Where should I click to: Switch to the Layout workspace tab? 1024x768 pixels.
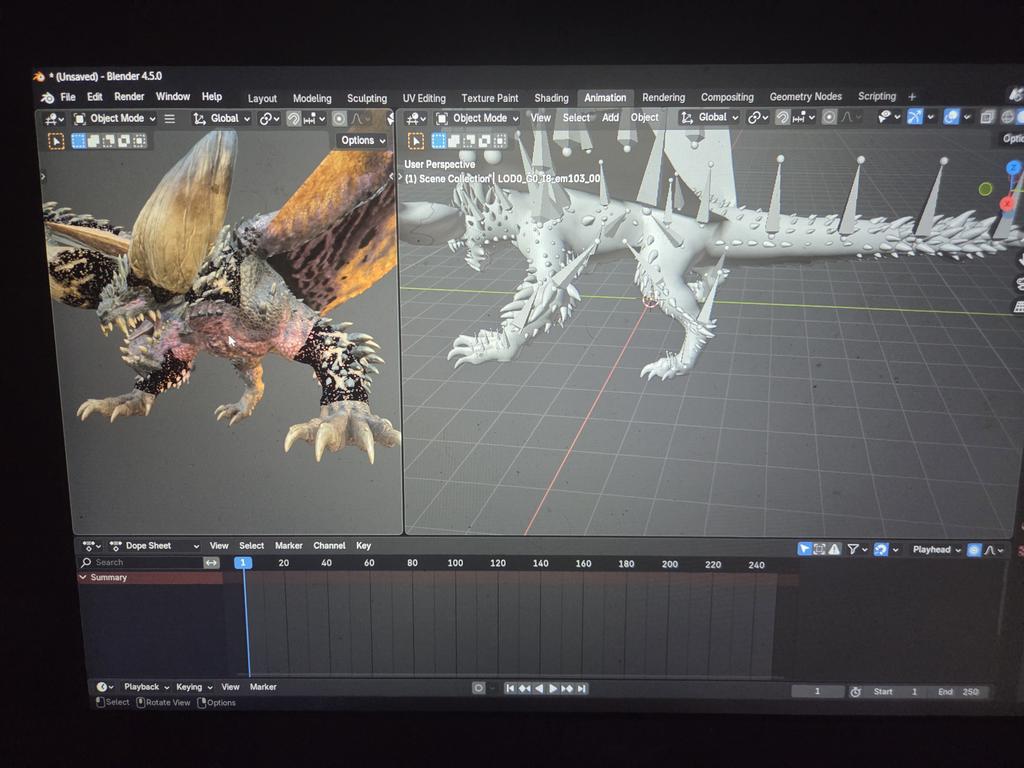[262, 99]
